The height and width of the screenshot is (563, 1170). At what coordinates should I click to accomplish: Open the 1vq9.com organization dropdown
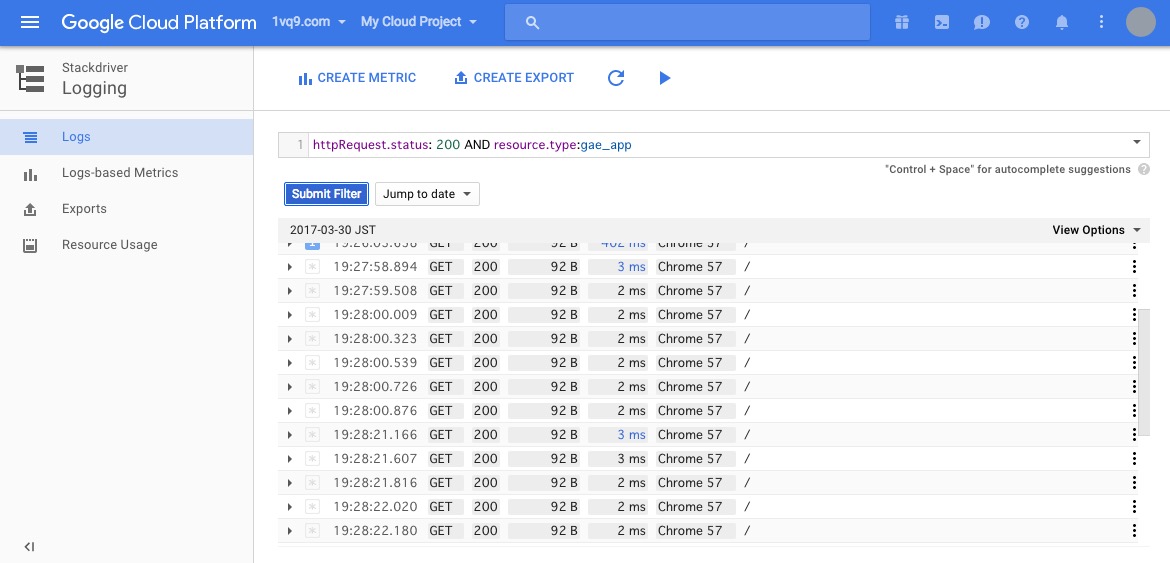(309, 22)
